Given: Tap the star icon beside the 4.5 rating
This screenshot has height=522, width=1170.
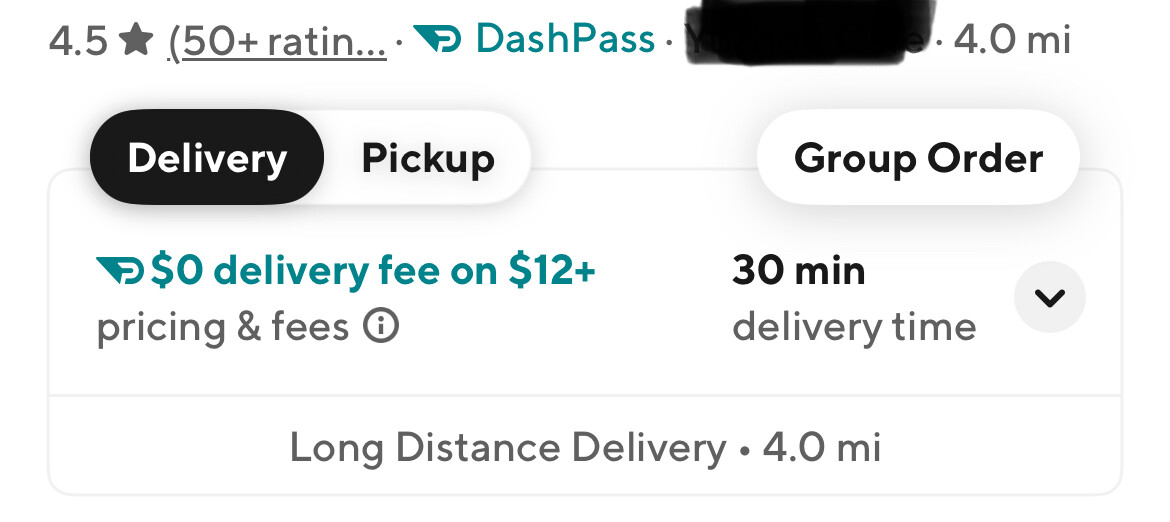Looking at the screenshot, I should 136,41.
